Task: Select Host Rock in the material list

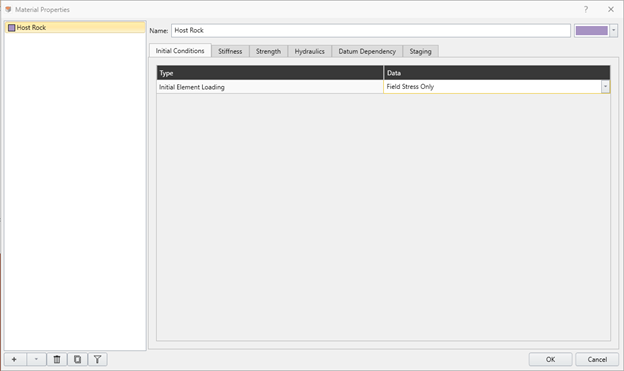Action: (75, 27)
